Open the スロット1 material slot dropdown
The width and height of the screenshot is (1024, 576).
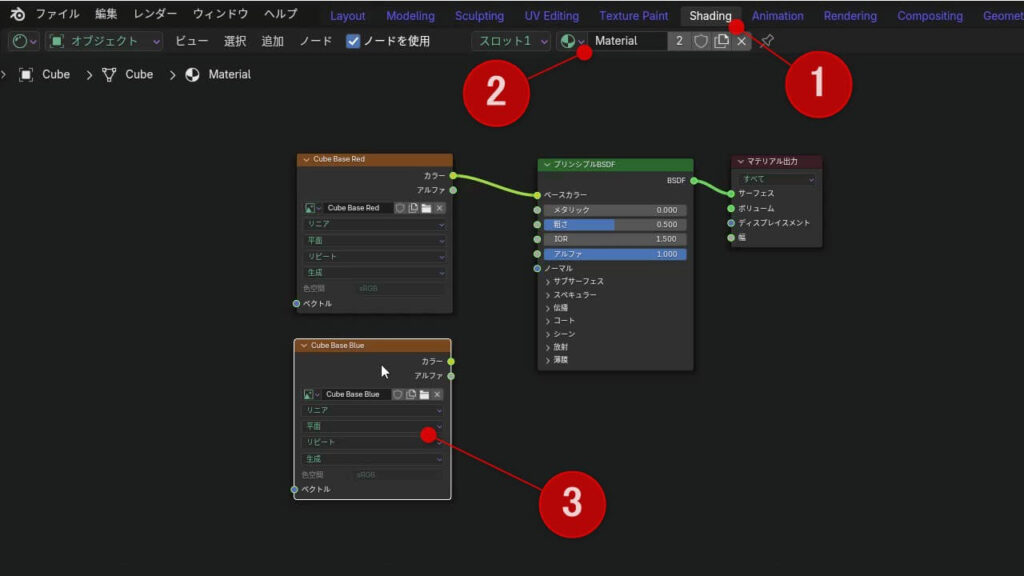[511, 41]
